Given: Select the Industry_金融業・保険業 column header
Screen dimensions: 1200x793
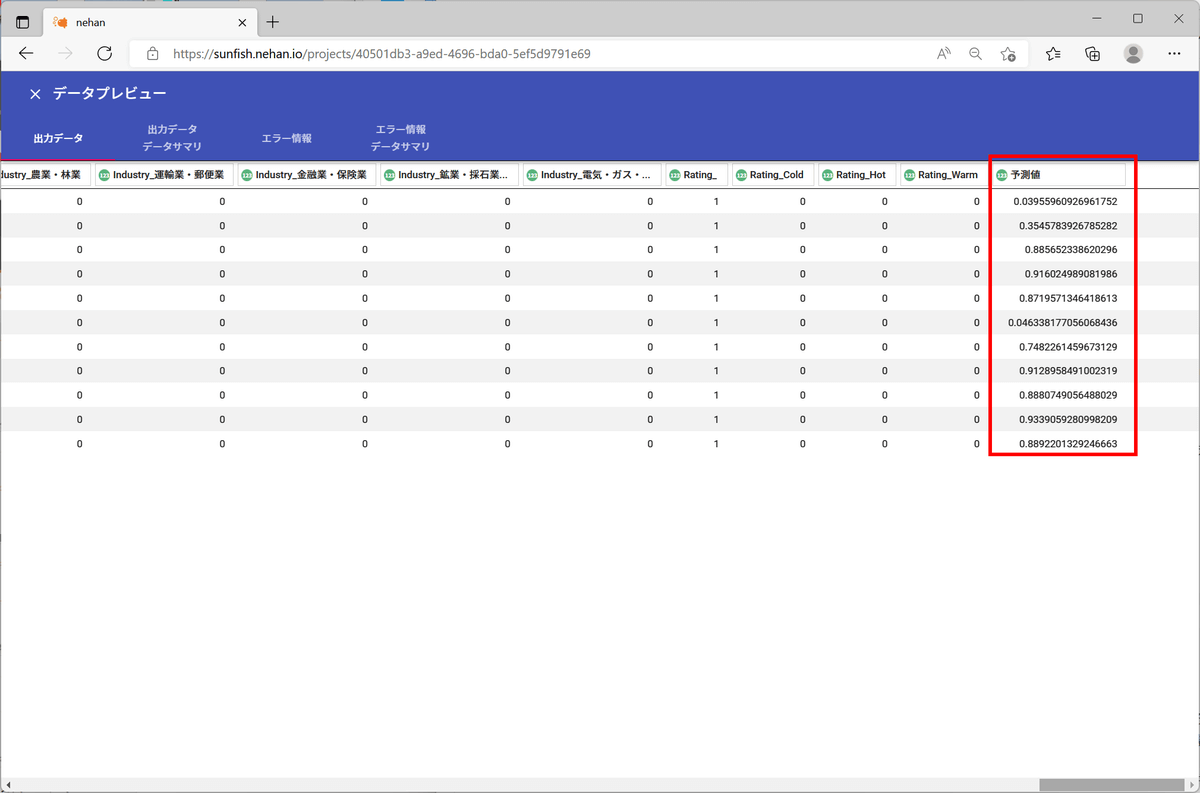Looking at the screenshot, I should click(x=307, y=175).
